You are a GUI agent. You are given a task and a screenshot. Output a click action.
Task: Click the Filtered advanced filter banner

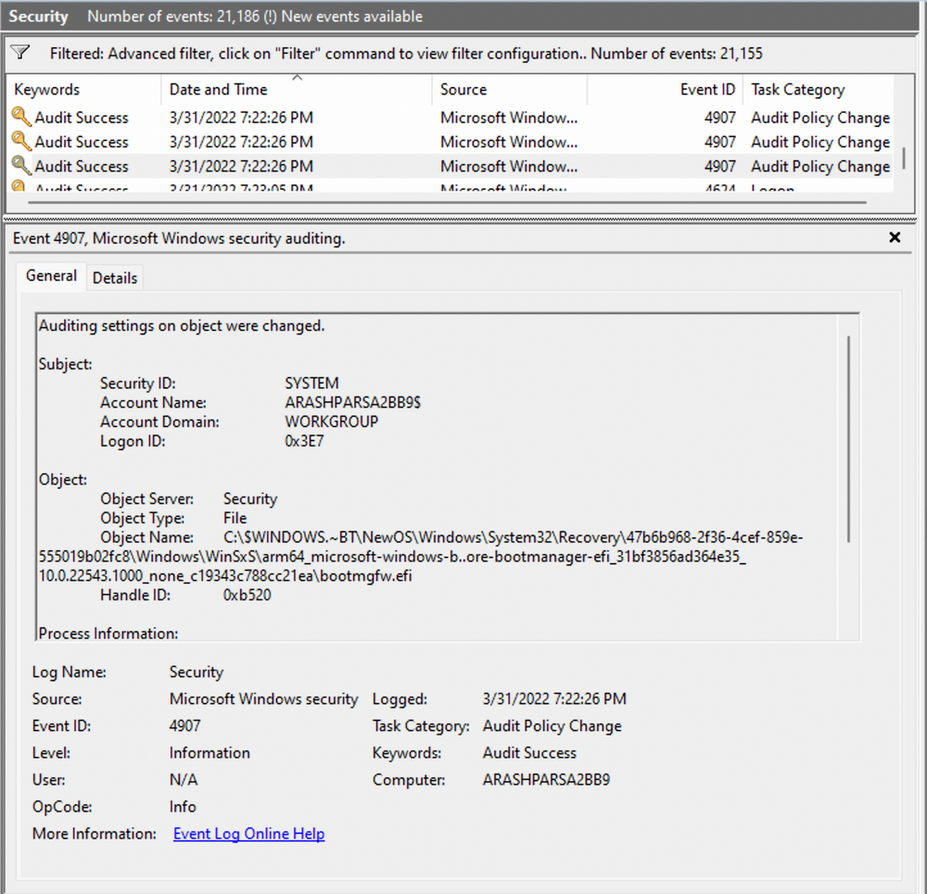400,54
